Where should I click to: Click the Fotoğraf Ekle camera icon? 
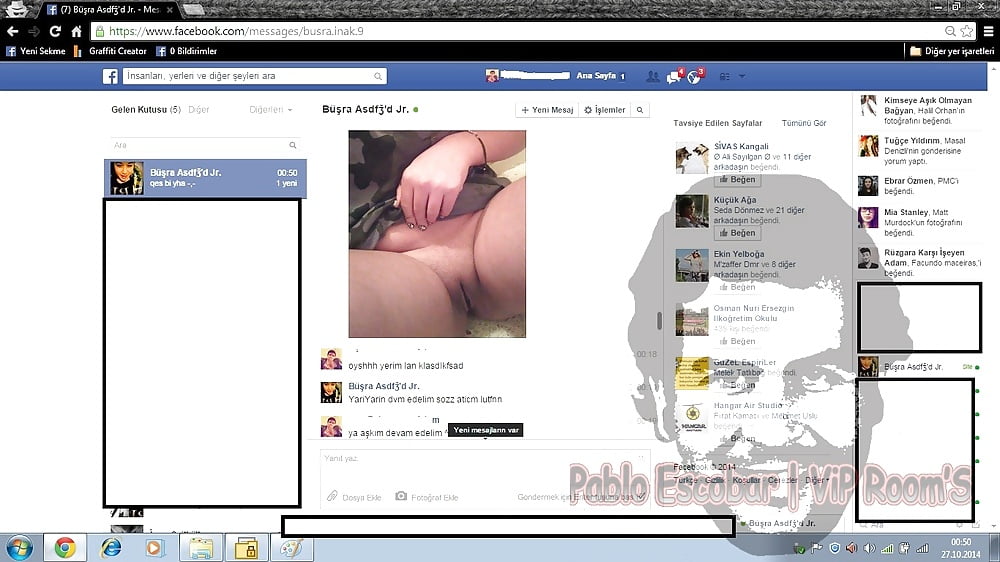401,496
